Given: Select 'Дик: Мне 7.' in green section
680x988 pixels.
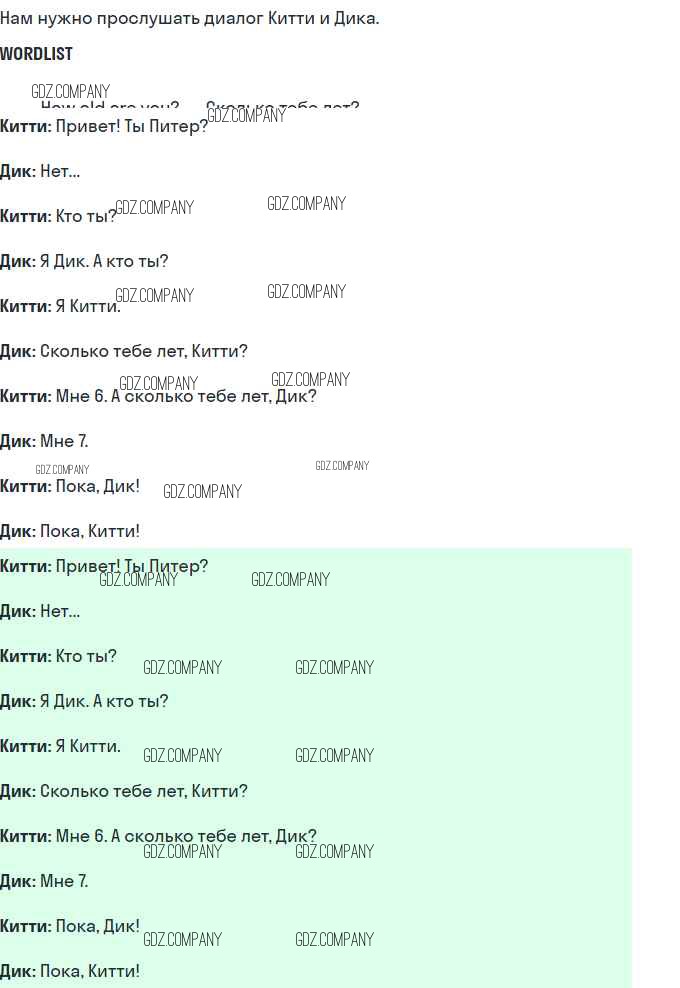Looking at the screenshot, I should [44, 881].
